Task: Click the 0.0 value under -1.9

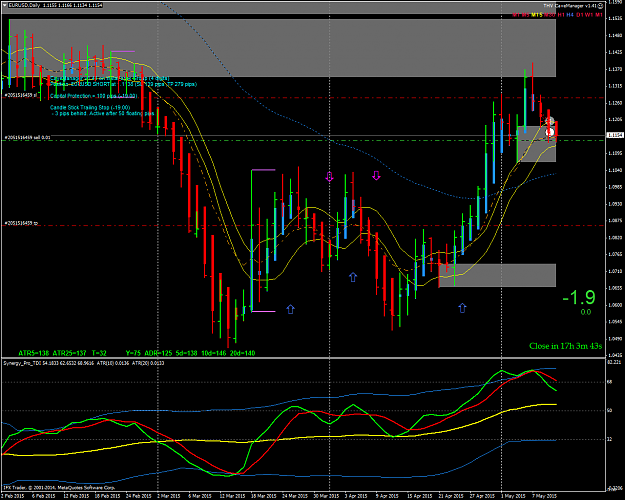Action: (586, 312)
